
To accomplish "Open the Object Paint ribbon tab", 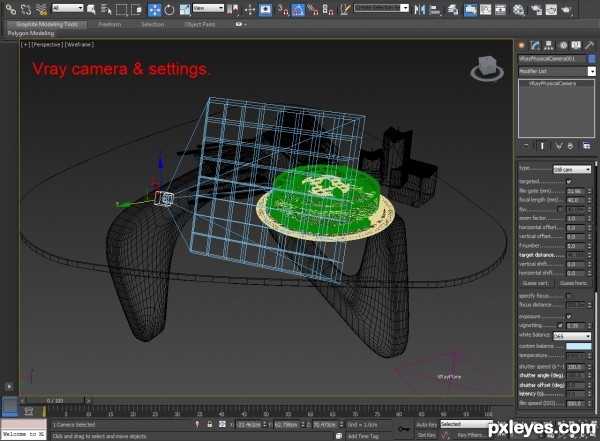I will click(200, 24).
